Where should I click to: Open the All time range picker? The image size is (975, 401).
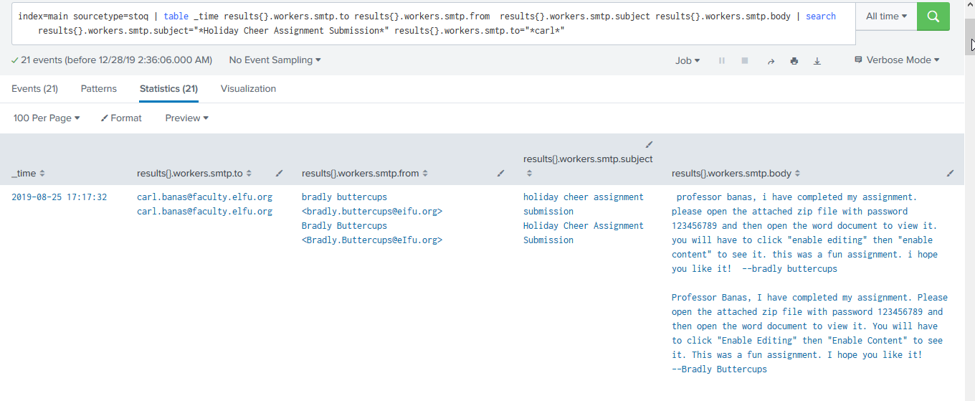[887, 17]
